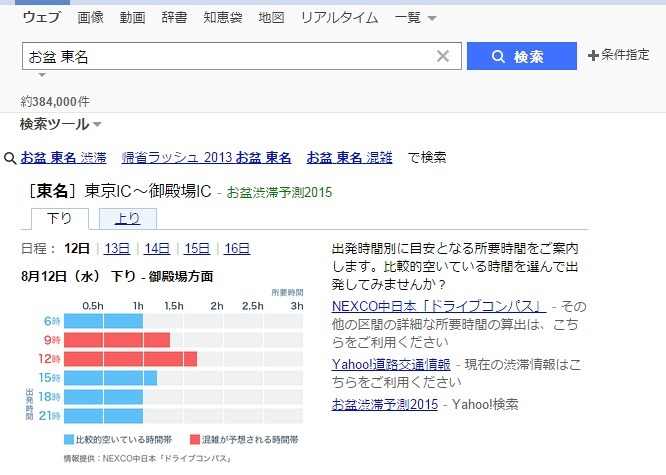Screen dimensions: 666x475
Task: Click the plus icon for 条件指定
Action: tap(593, 55)
